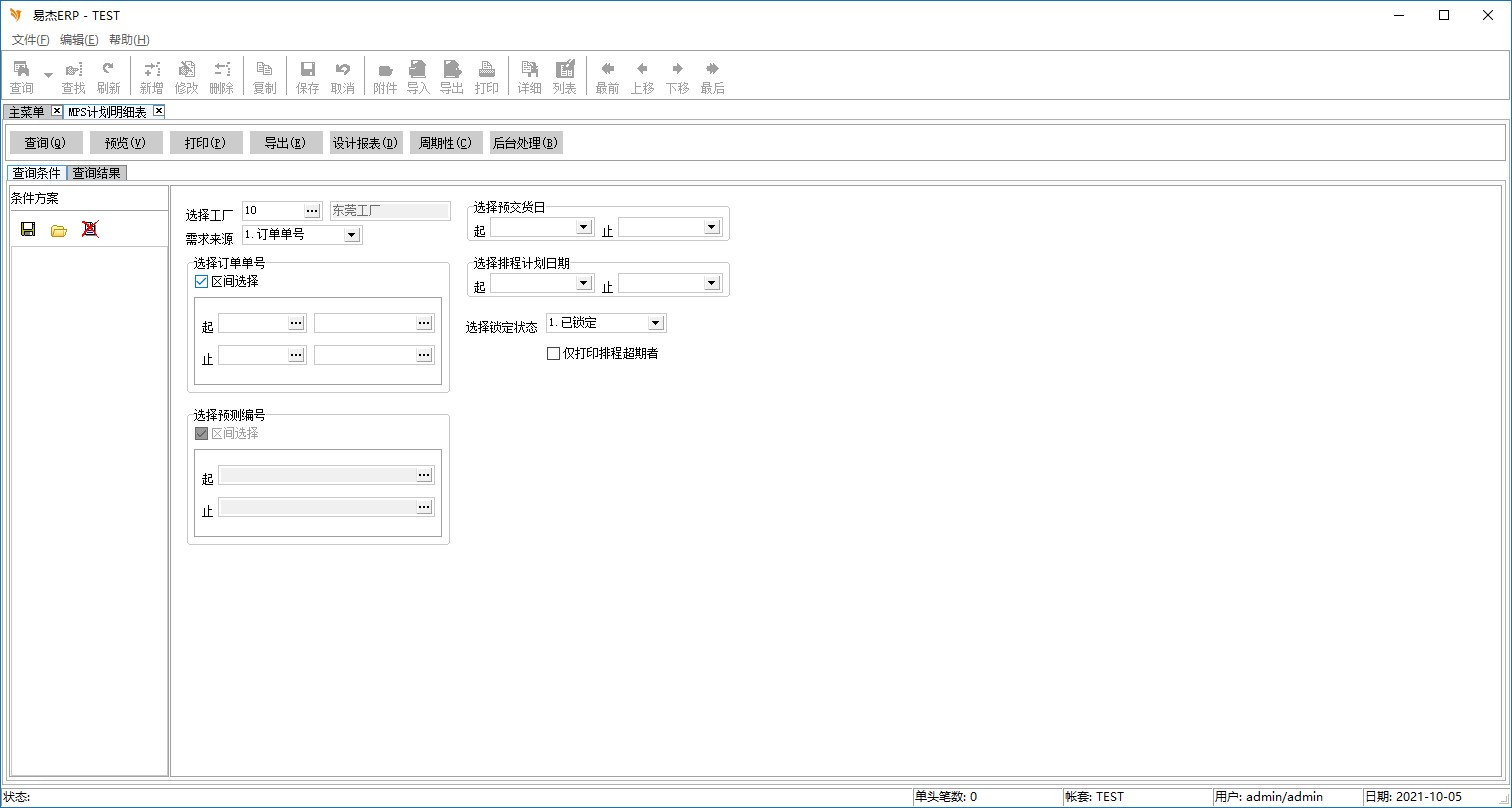Open the 选择预交货日 start date dropdown

pos(584,227)
